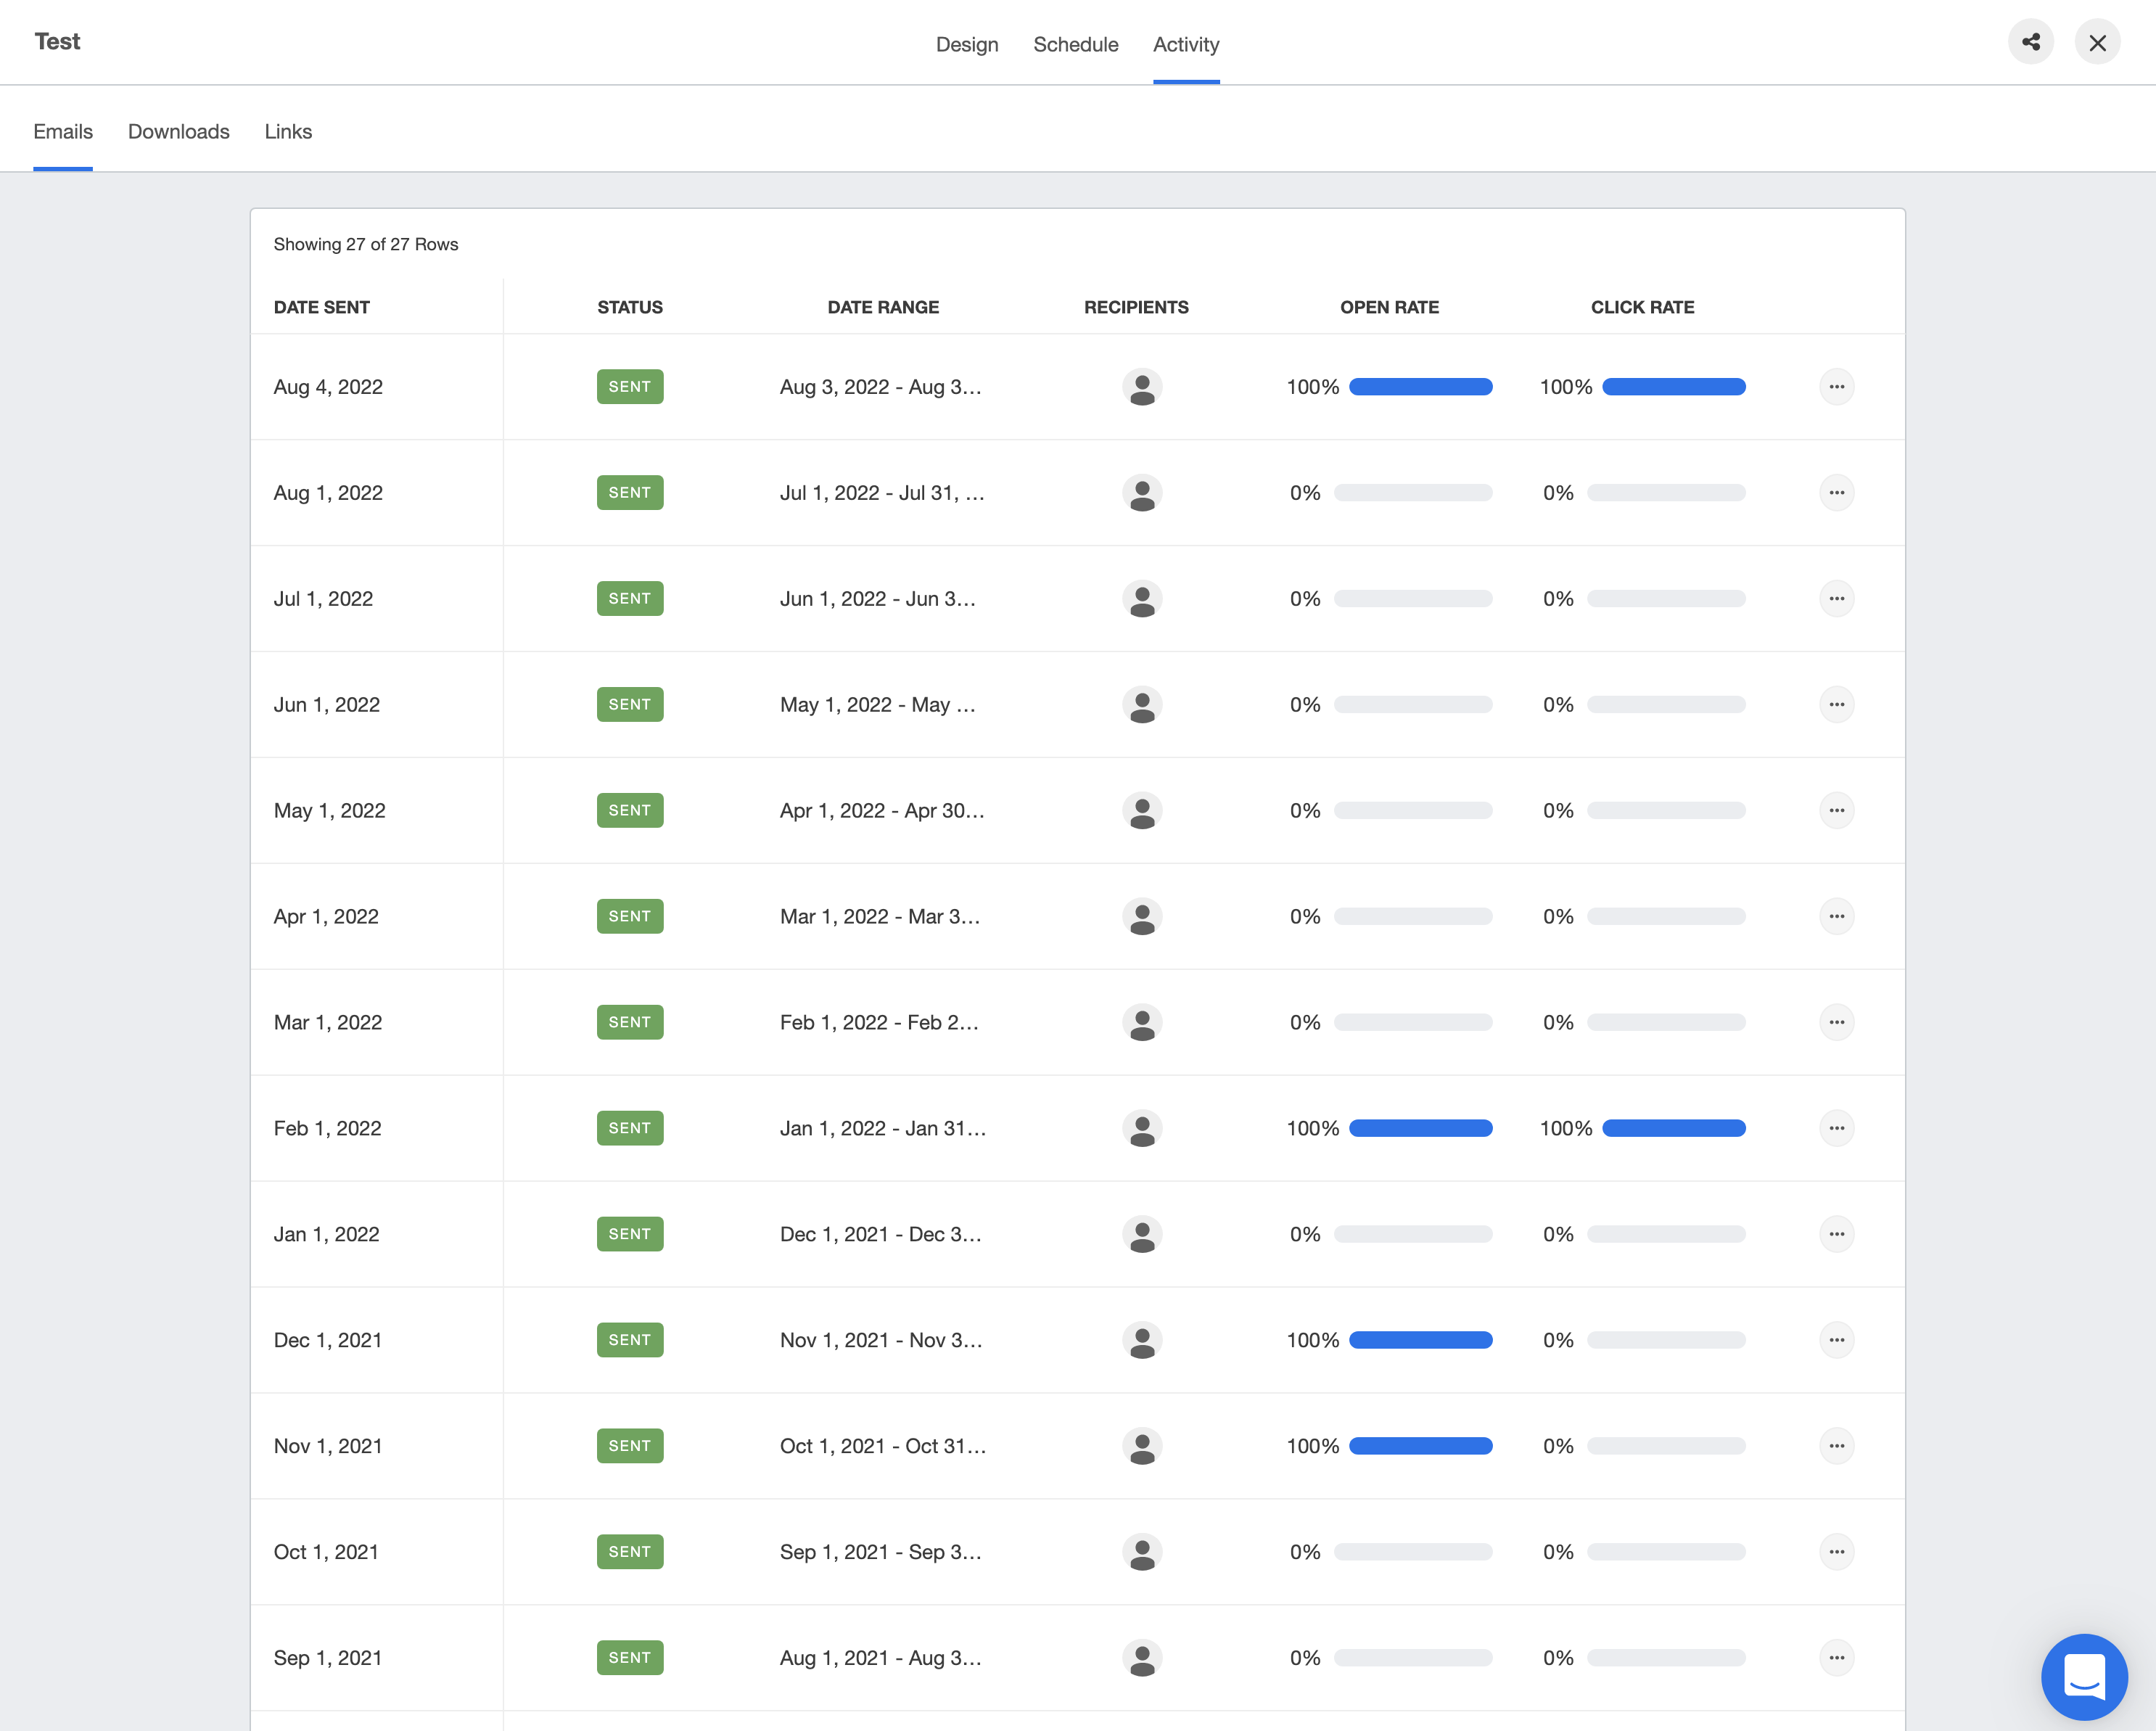The height and width of the screenshot is (1731, 2156).
Task: Open the Design tab
Action: 967,44
